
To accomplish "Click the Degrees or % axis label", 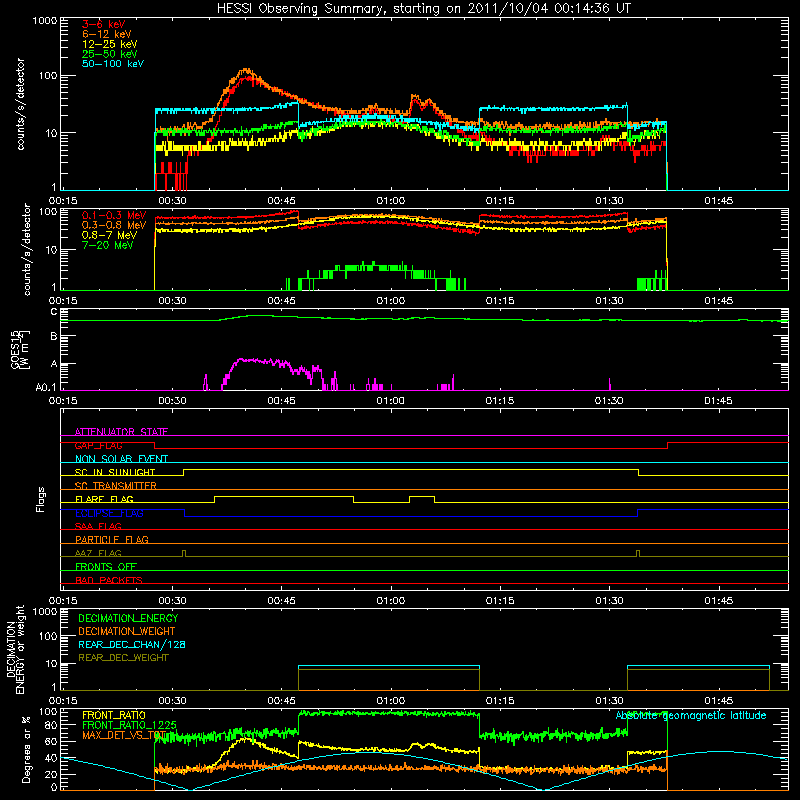I will coord(27,749).
